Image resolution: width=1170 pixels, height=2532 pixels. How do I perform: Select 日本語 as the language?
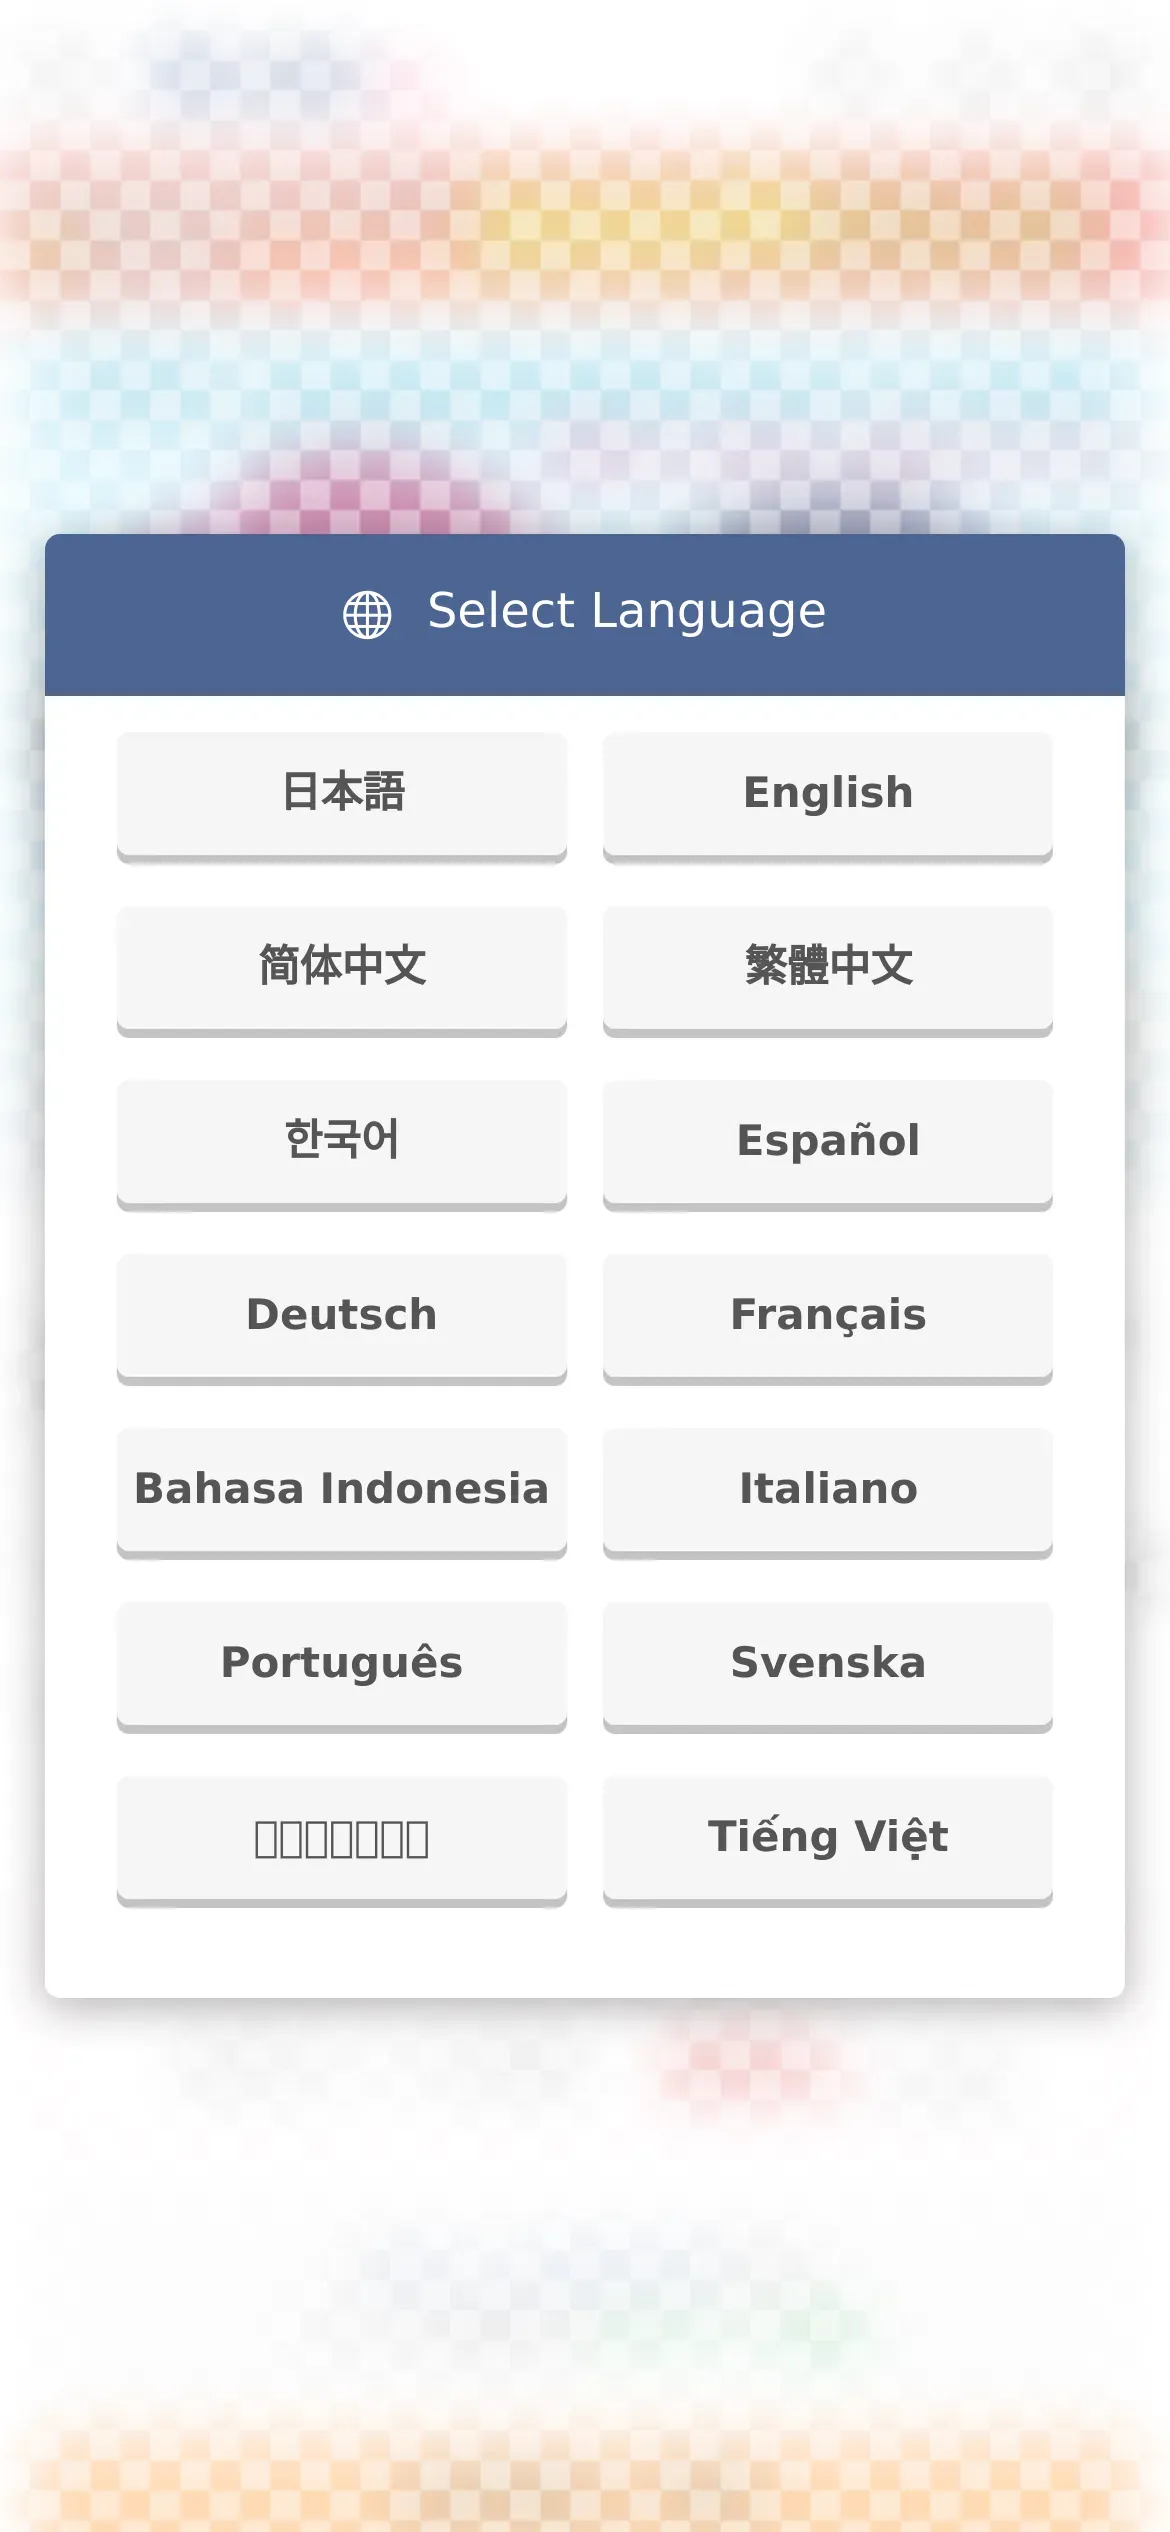point(342,797)
